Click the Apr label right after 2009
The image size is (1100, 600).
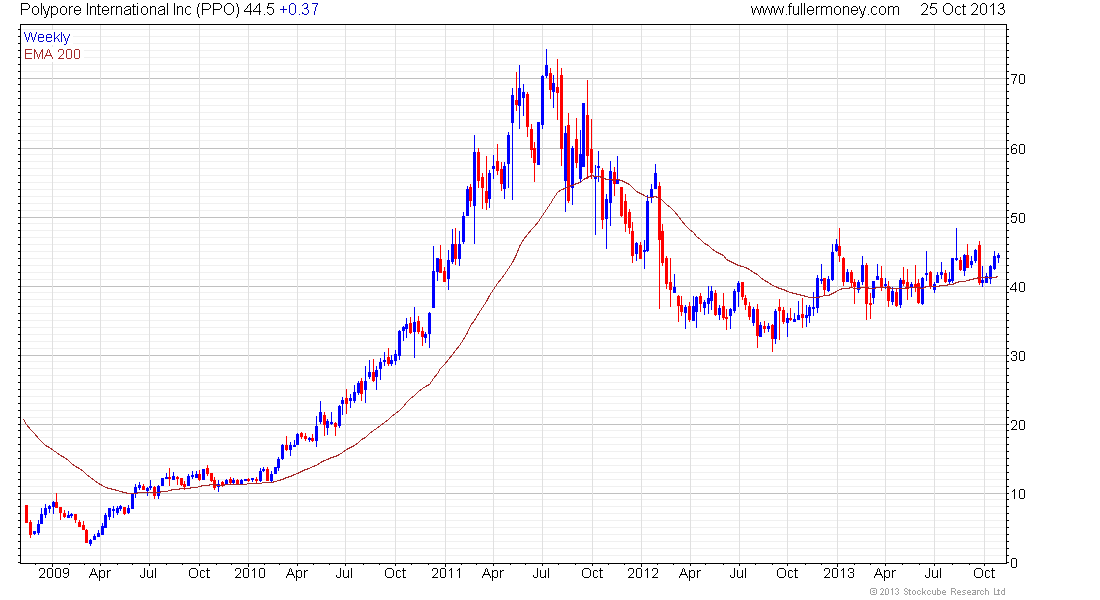[100, 574]
